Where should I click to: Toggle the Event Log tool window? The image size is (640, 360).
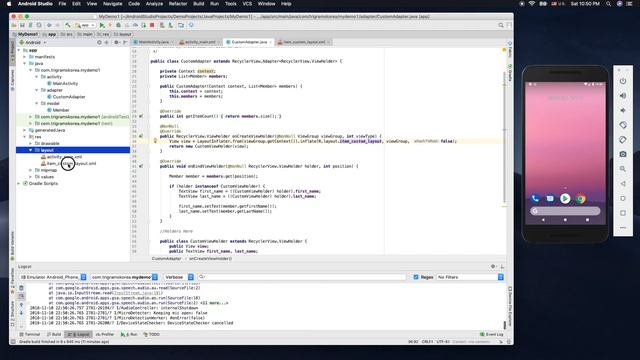(x=492, y=334)
